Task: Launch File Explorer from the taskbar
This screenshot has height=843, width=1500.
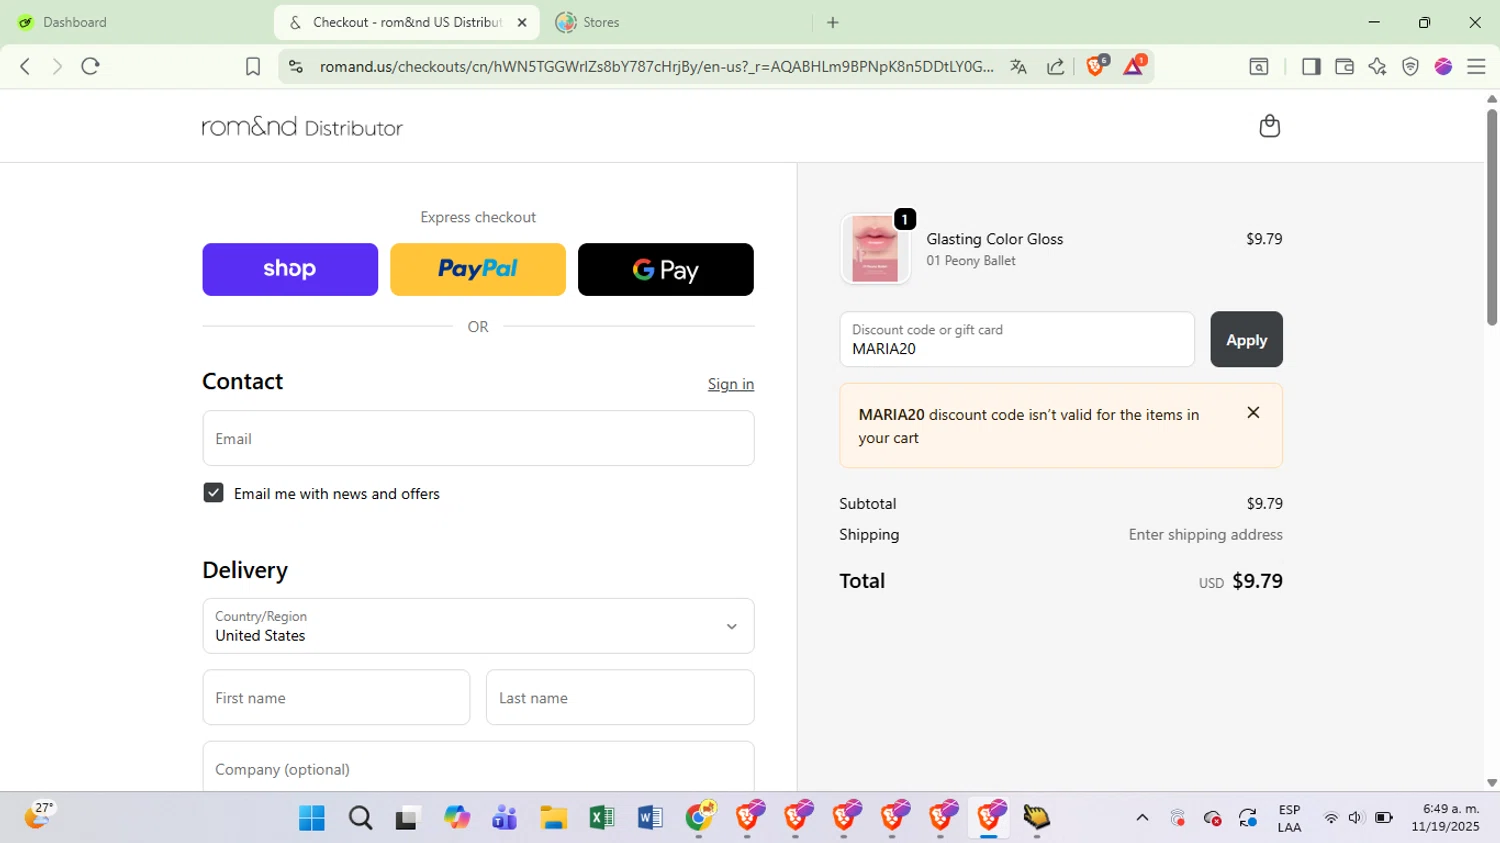Action: 553,818
